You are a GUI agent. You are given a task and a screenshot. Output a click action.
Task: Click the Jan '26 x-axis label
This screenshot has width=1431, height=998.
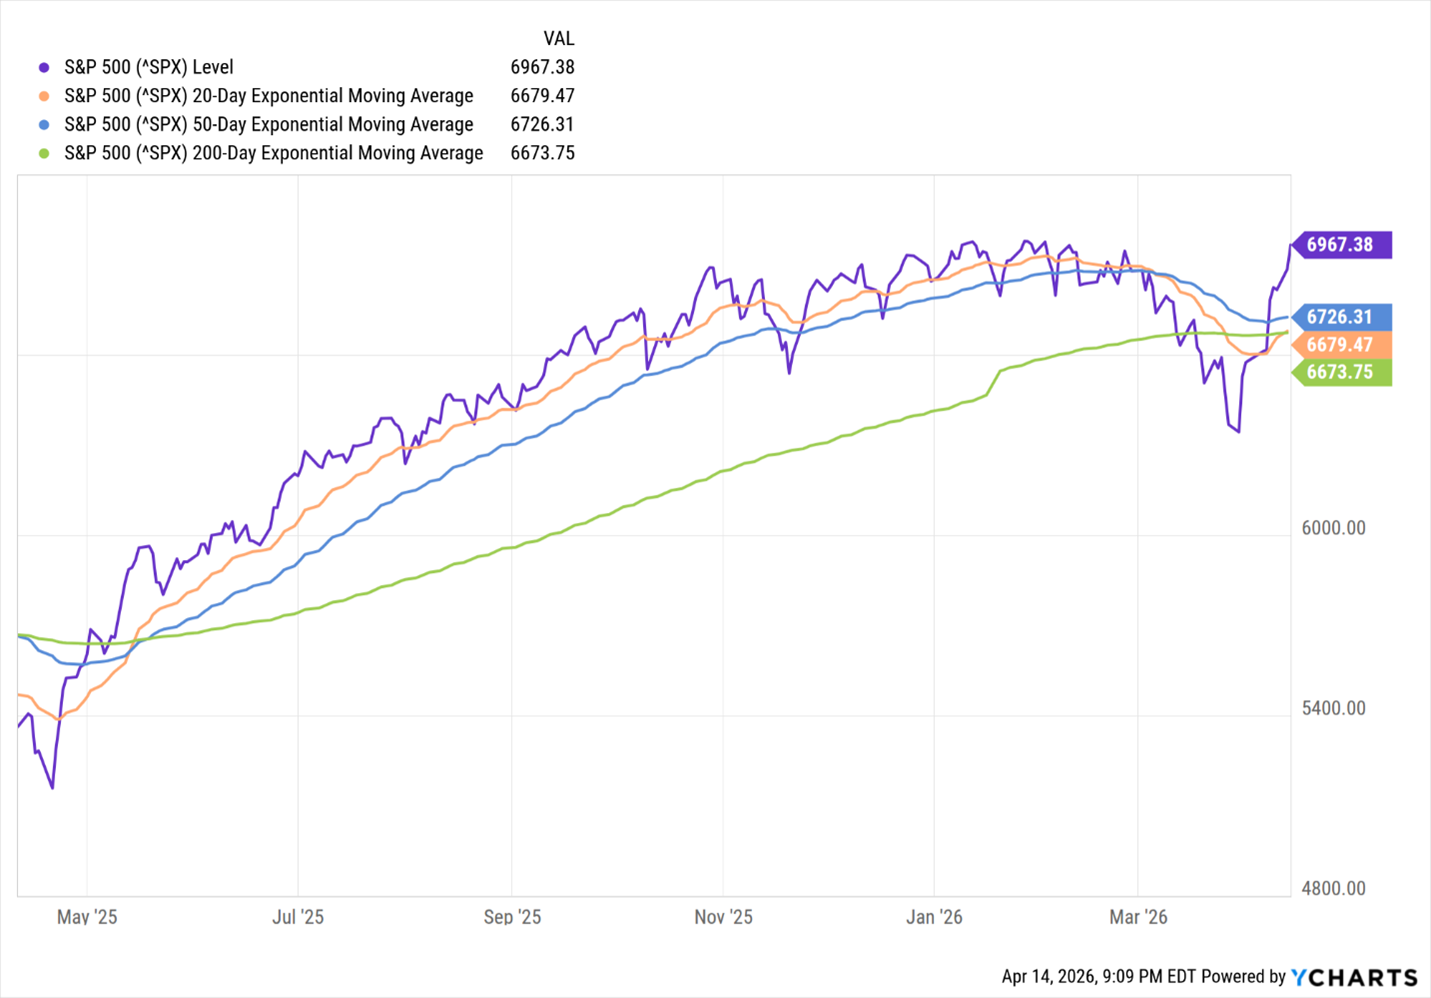pyautogui.click(x=934, y=917)
